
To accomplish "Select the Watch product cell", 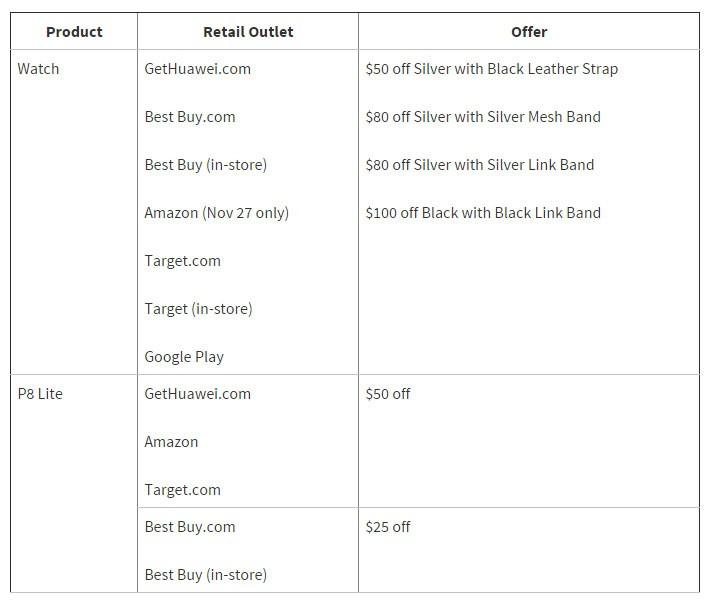I will click(39, 69).
